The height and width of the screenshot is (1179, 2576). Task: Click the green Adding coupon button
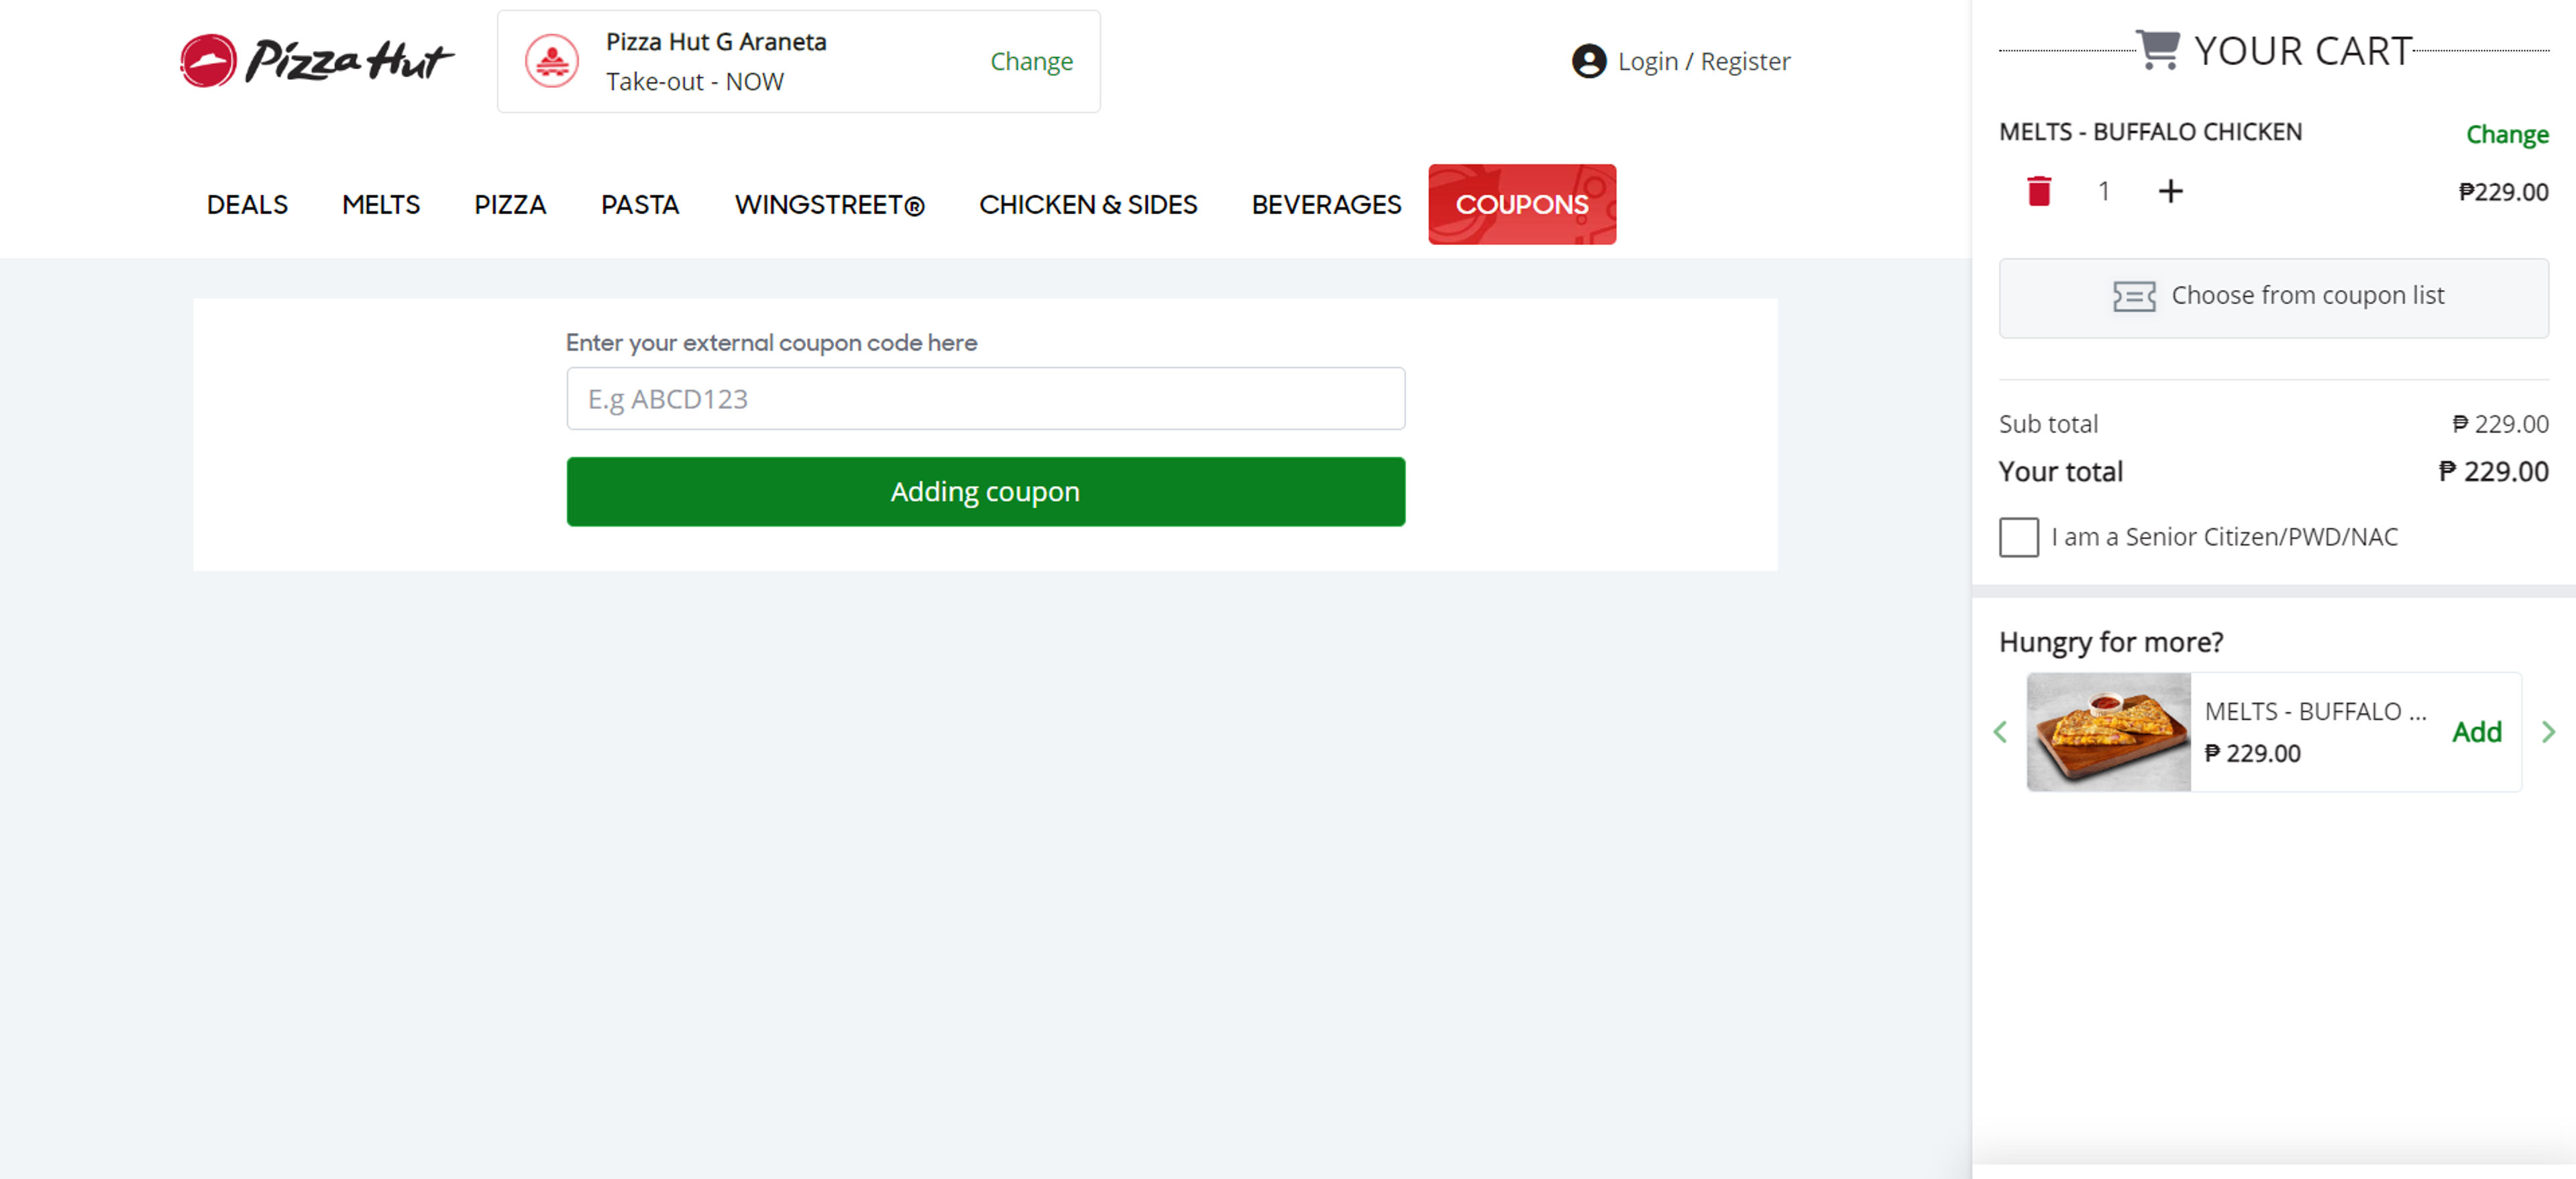pos(985,491)
